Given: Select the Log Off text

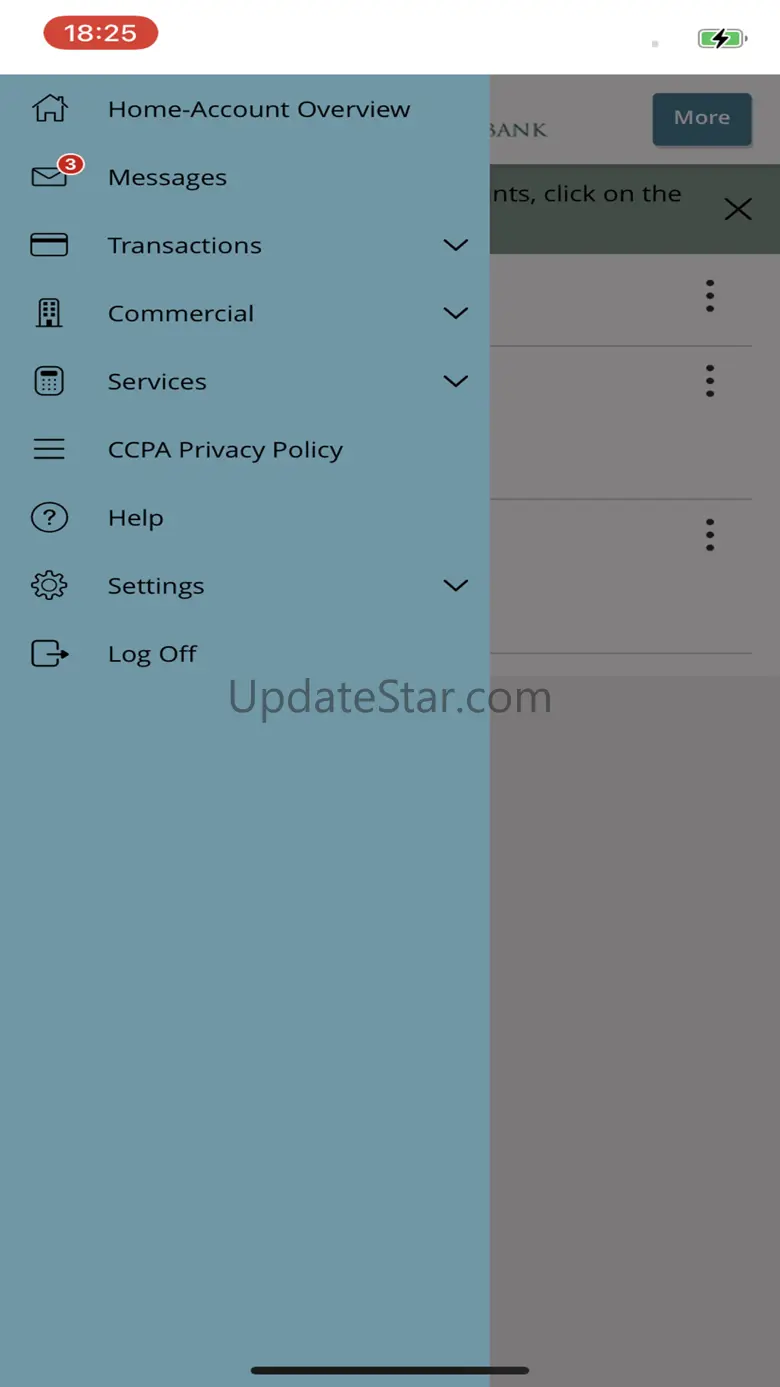Looking at the screenshot, I should [x=152, y=654].
